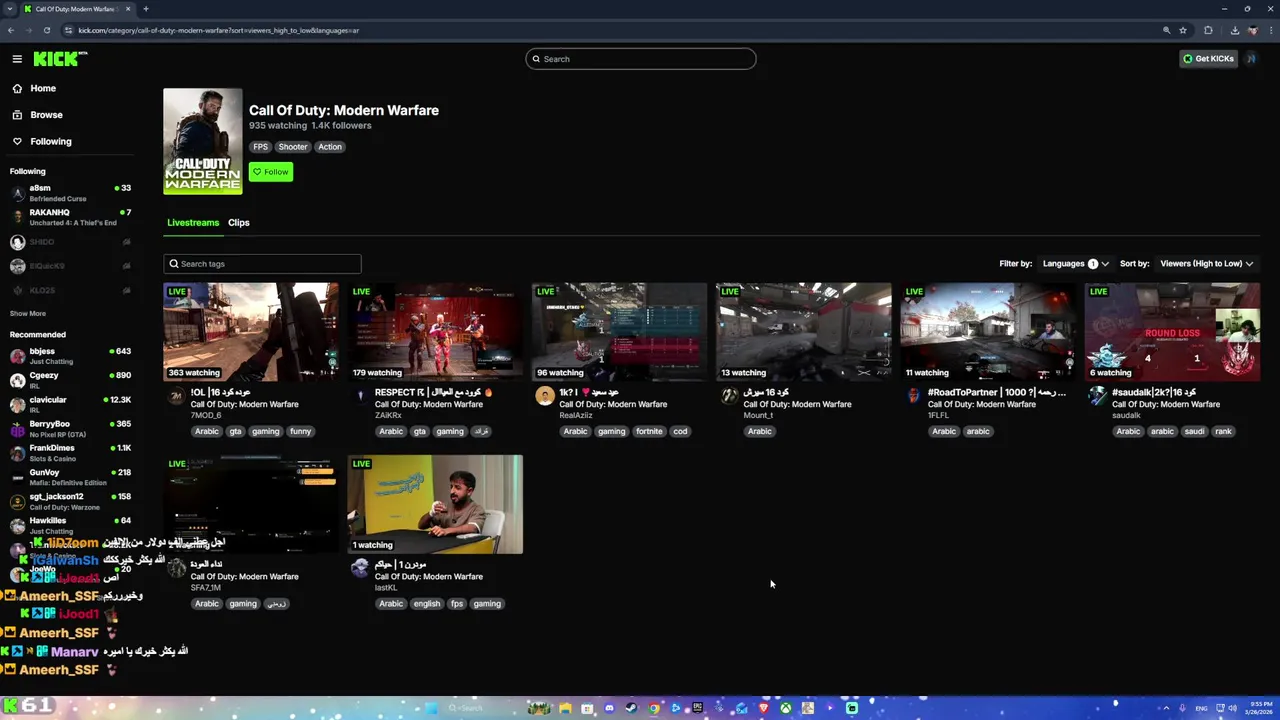
Task: Click lastKL channel avatar
Action: click(361, 568)
